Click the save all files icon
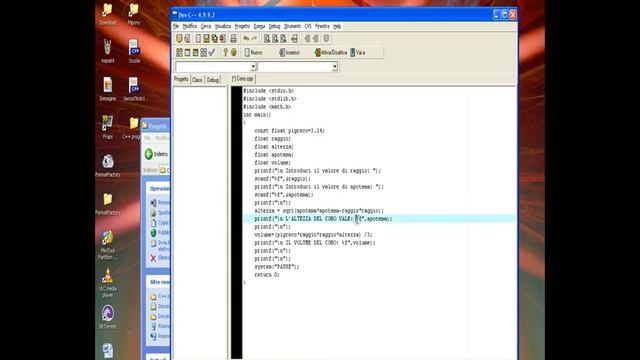Viewport: 640px width, 360px height. [x=215, y=39]
